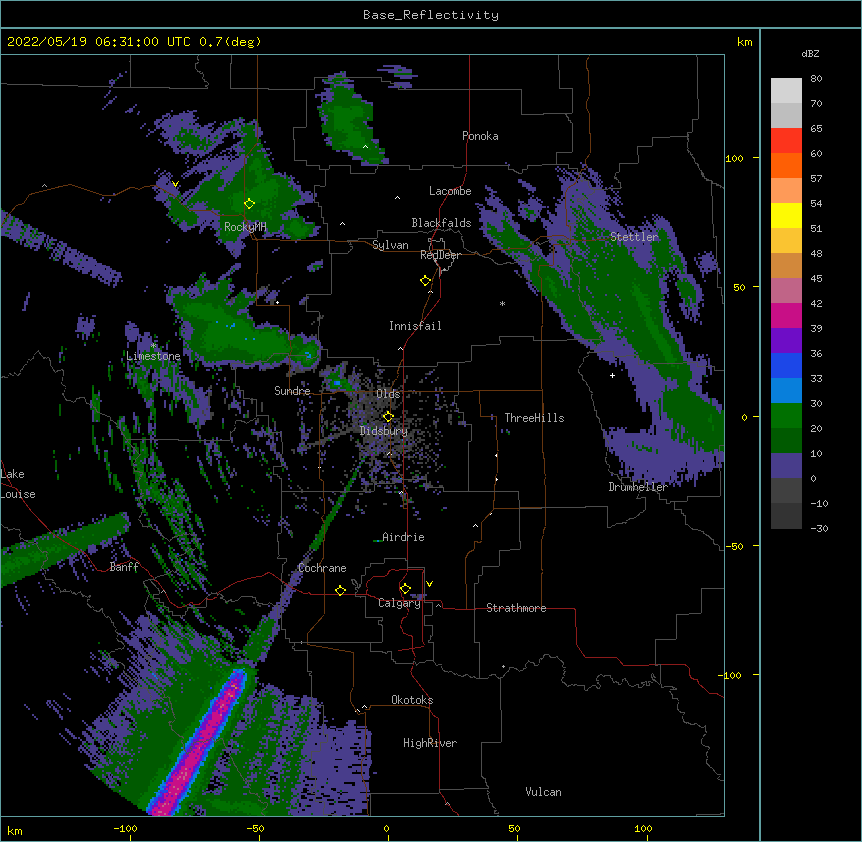Click the -100 label on bottom km axis
Image resolution: width=862 pixels, height=842 pixels.
125,828
